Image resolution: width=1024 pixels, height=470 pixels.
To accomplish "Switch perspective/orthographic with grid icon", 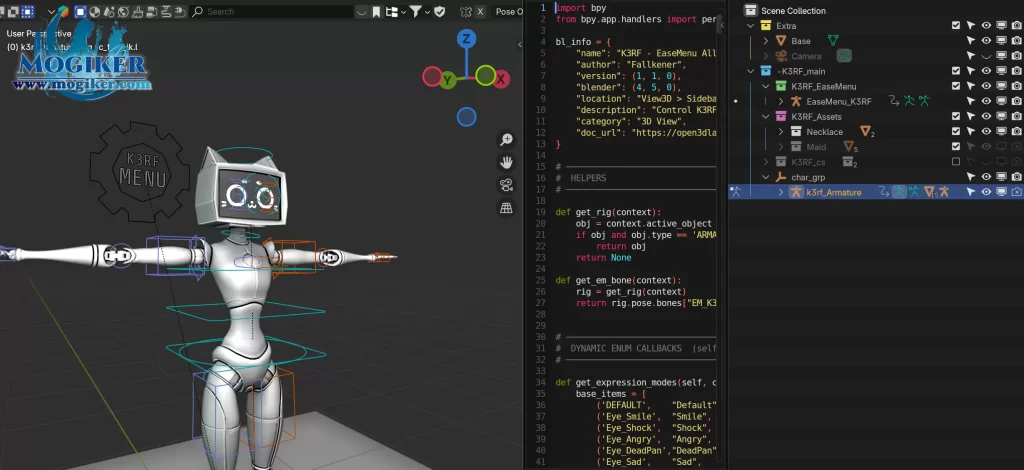I will (506, 208).
